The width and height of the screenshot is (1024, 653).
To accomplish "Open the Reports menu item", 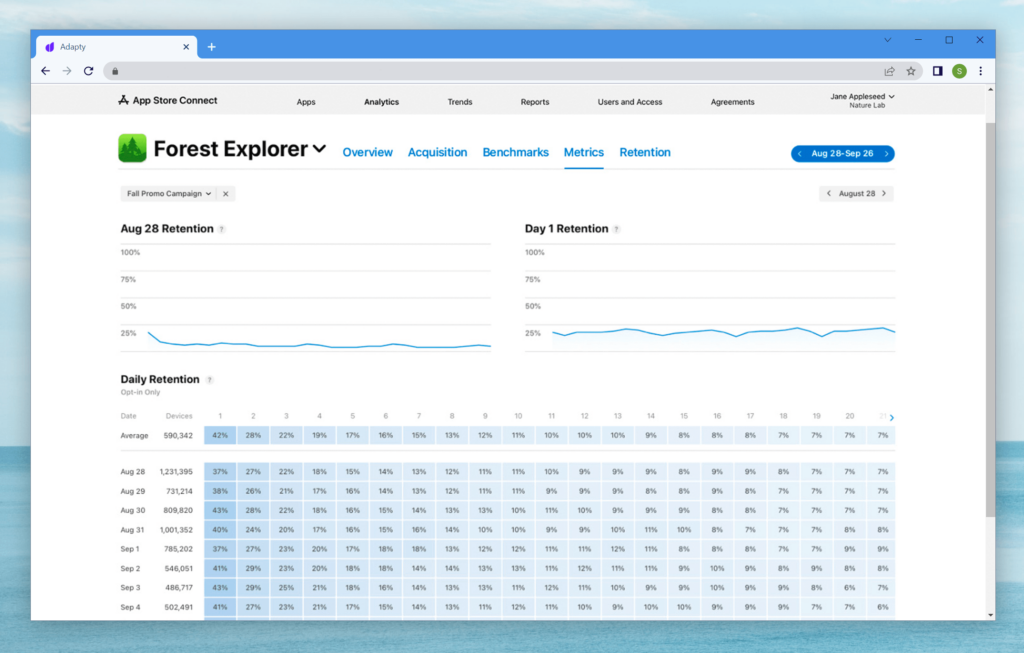I will tap(535, 102).
